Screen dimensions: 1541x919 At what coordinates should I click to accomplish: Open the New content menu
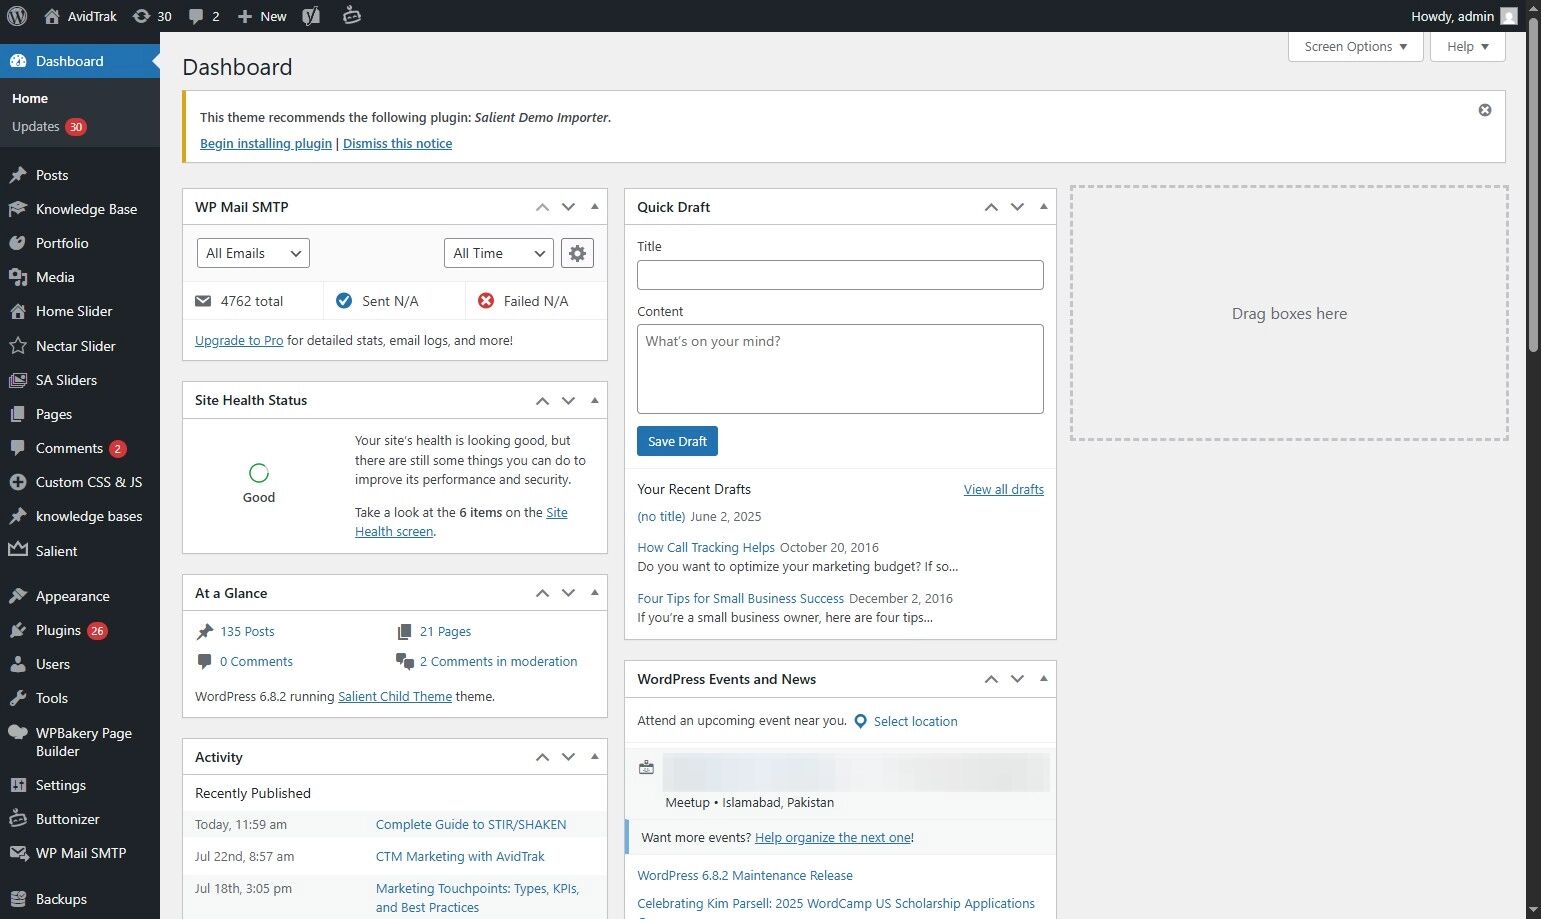262,16
